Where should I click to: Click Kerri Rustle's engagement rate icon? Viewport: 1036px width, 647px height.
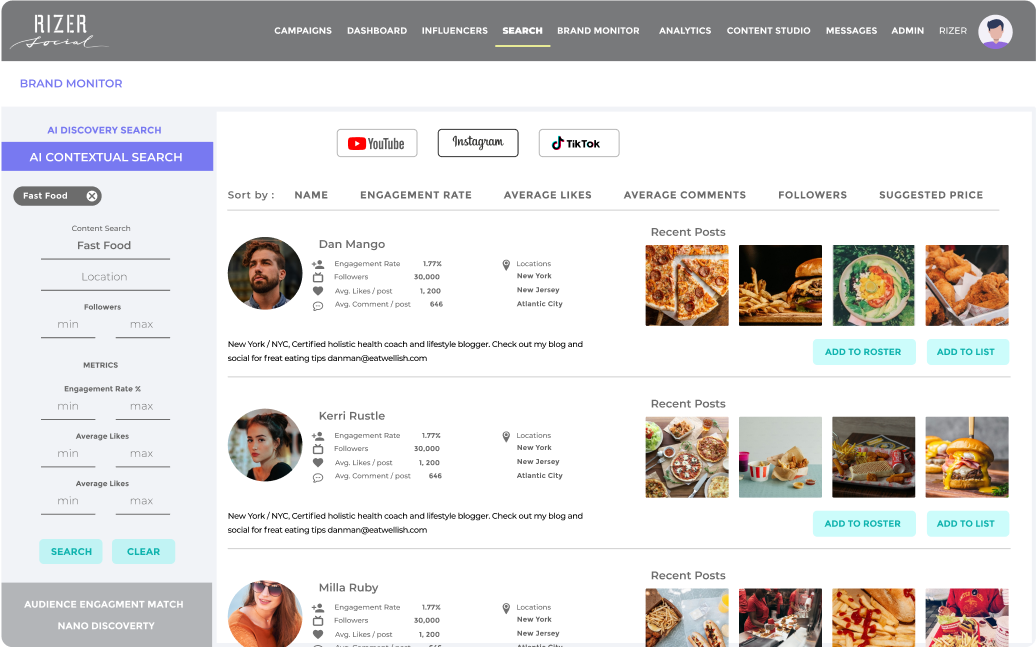coord(318,436)
